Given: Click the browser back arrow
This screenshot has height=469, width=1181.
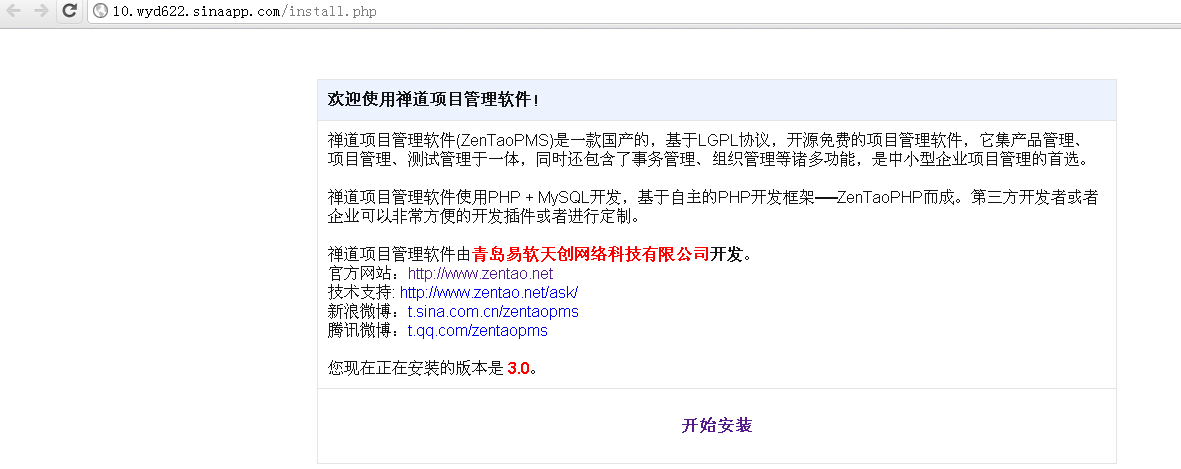Looking at the screenshot, I should (14, 11).
